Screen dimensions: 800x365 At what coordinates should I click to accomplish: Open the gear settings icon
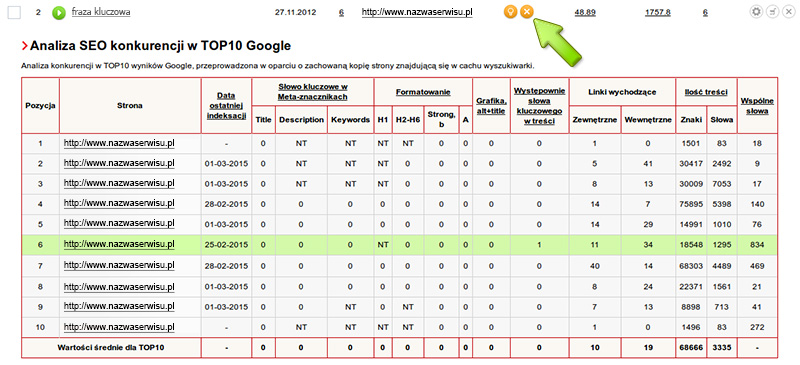point(756,12)
